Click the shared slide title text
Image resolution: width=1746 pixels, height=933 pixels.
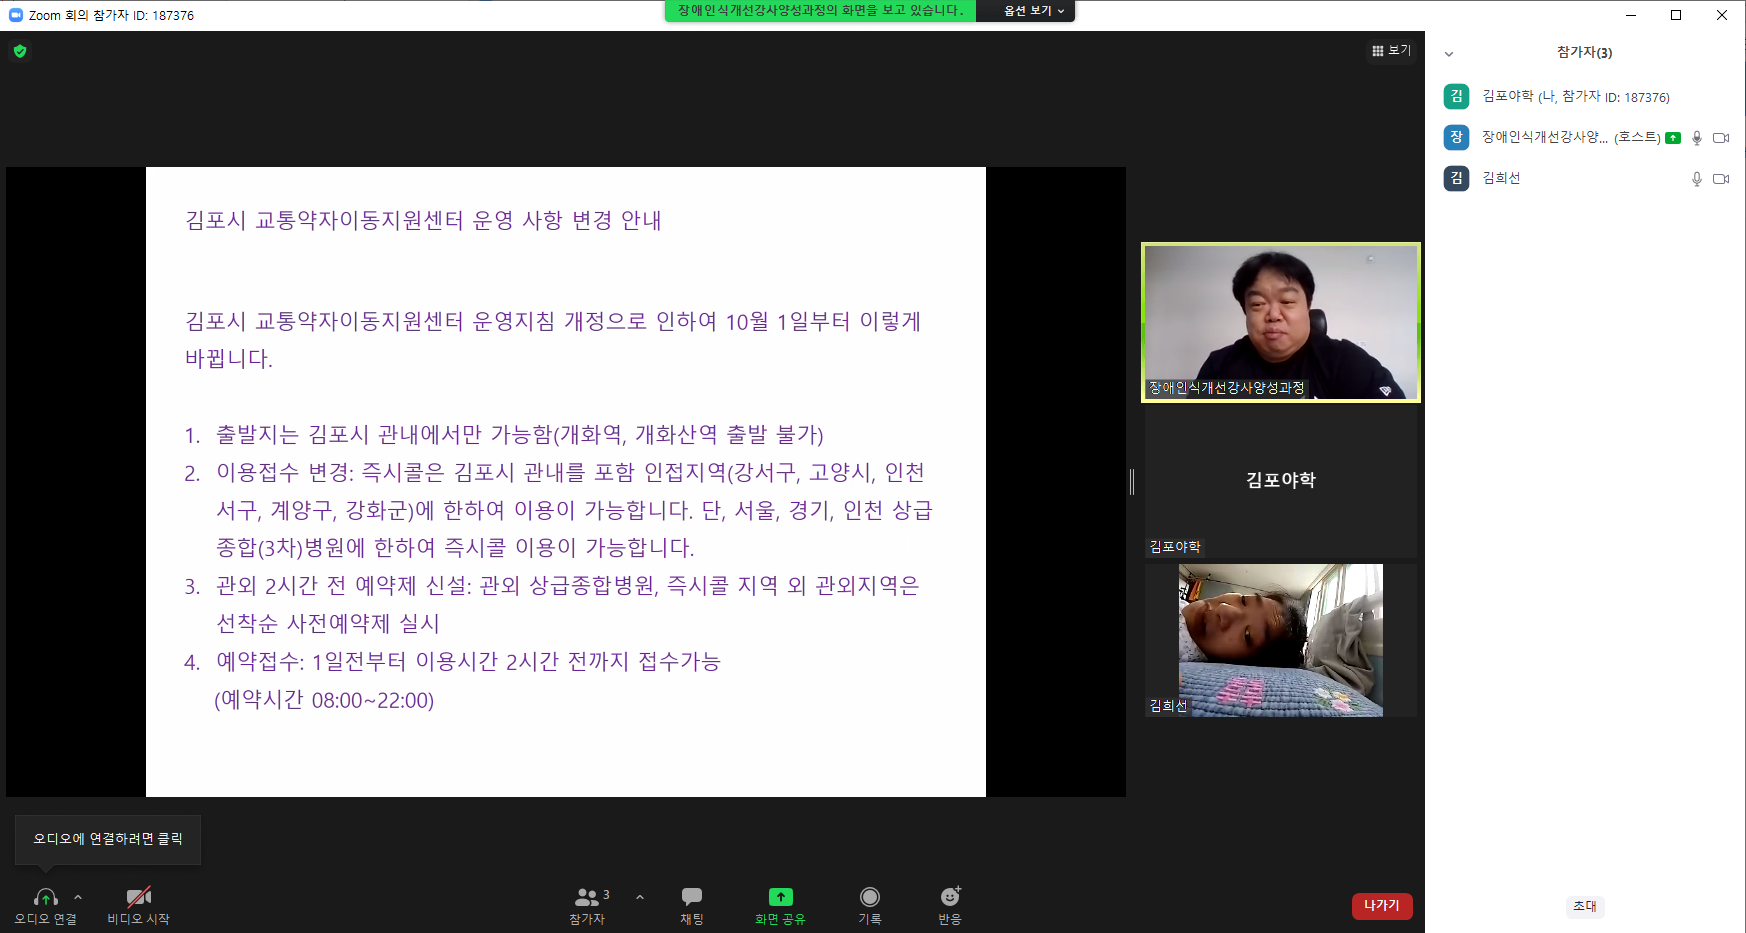click(423, 220)
